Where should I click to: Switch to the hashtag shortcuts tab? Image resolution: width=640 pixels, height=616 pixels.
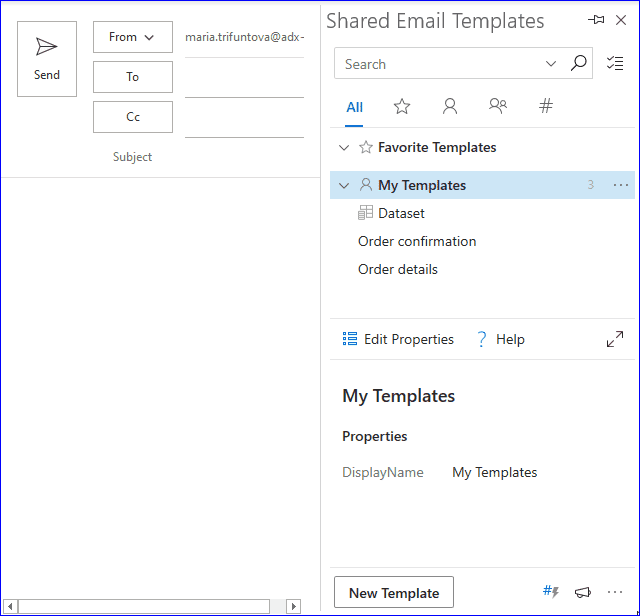point(546,106)
